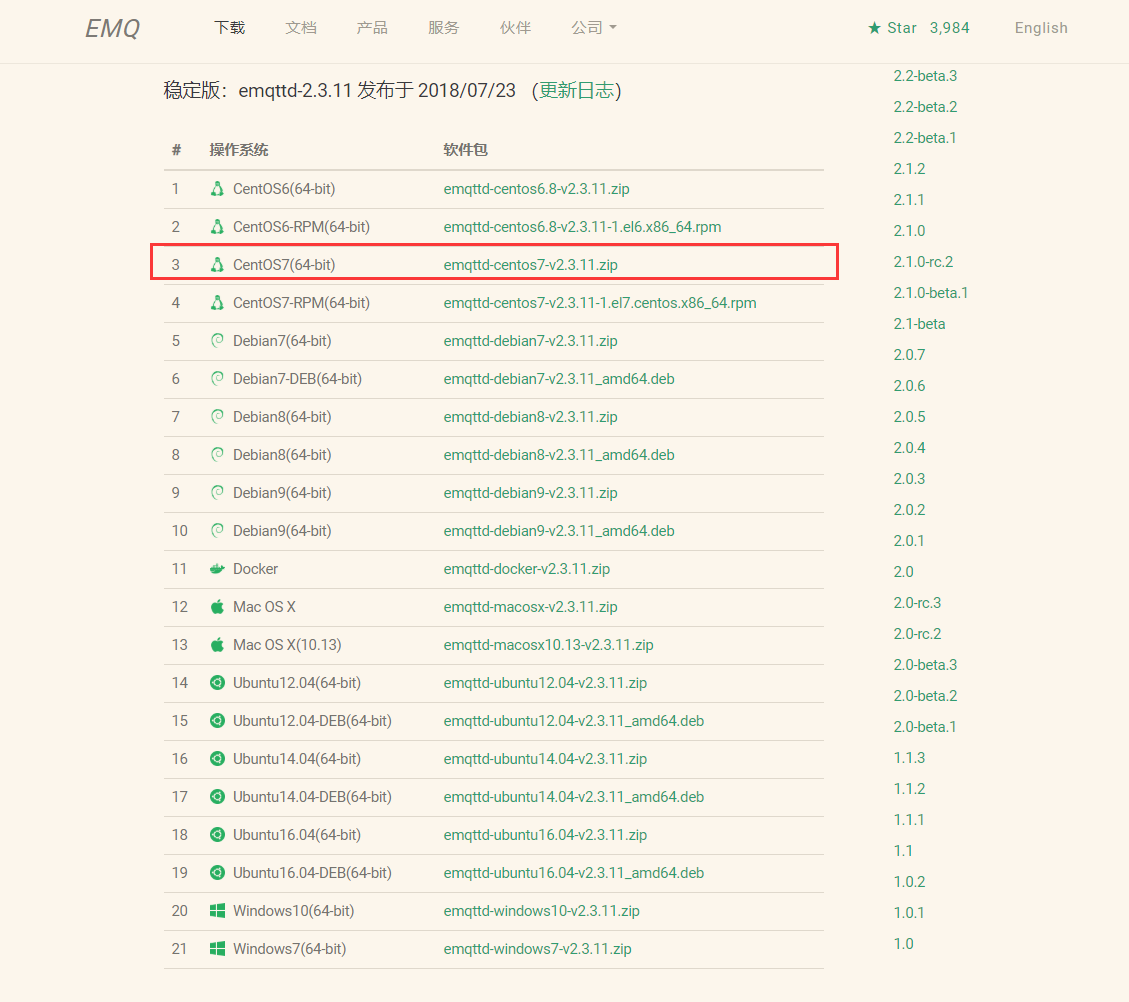The image size is (1129, 1002).
Task: Open version 2.0-beta.1 link
Action: click(x=925, y=727)
